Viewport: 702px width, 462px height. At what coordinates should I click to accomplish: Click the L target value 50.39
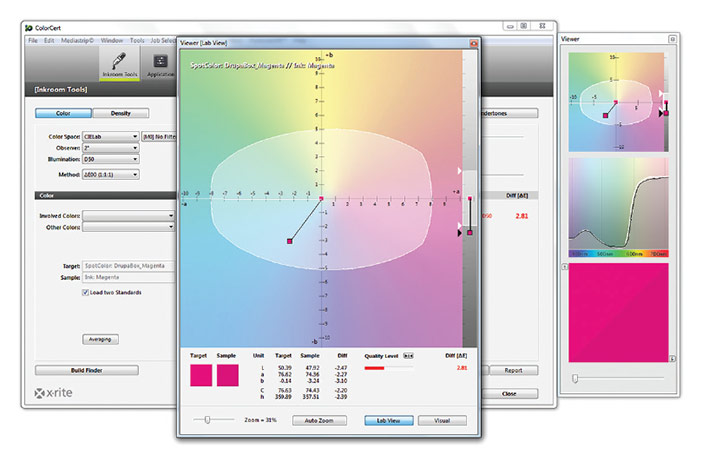[x=285, y=368]
